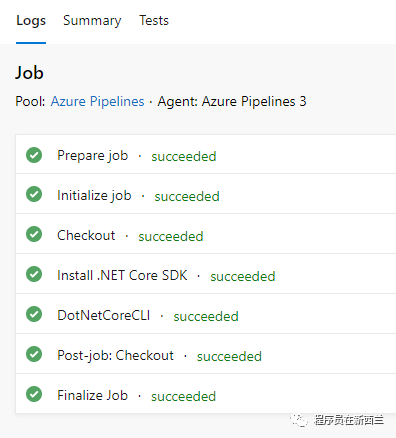Open the Install .NET Core SDK log

point(206,274)
